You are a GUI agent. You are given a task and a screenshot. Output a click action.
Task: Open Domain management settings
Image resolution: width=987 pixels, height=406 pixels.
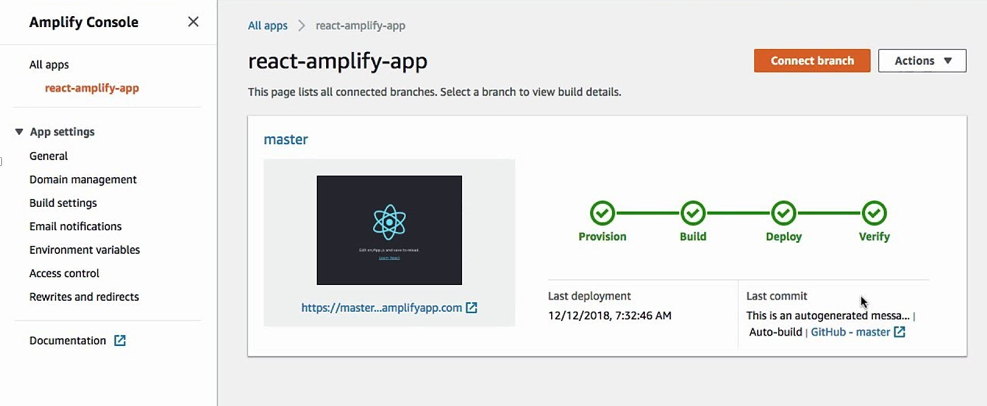(83, 179)
